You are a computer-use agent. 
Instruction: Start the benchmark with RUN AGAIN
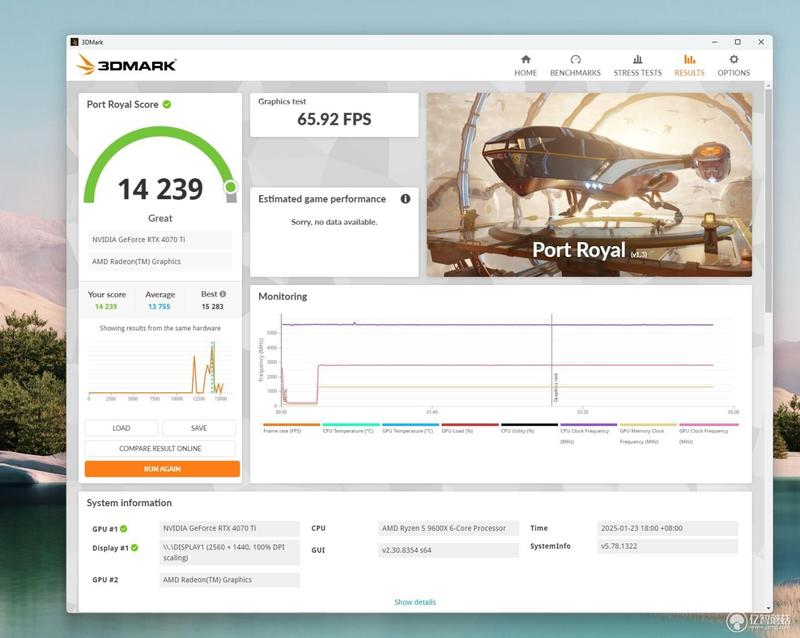pos(162,469)
